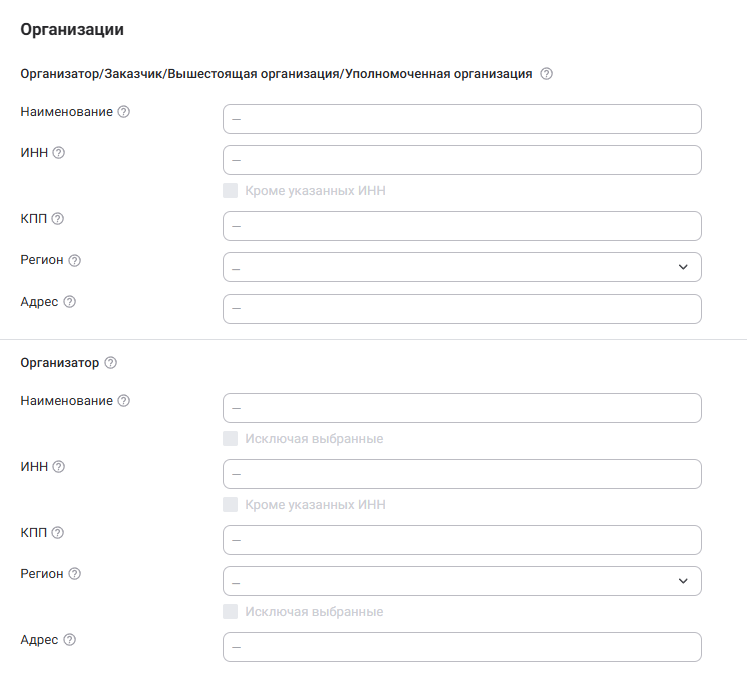Click the first ИНН input field

(x=462, y=160)
